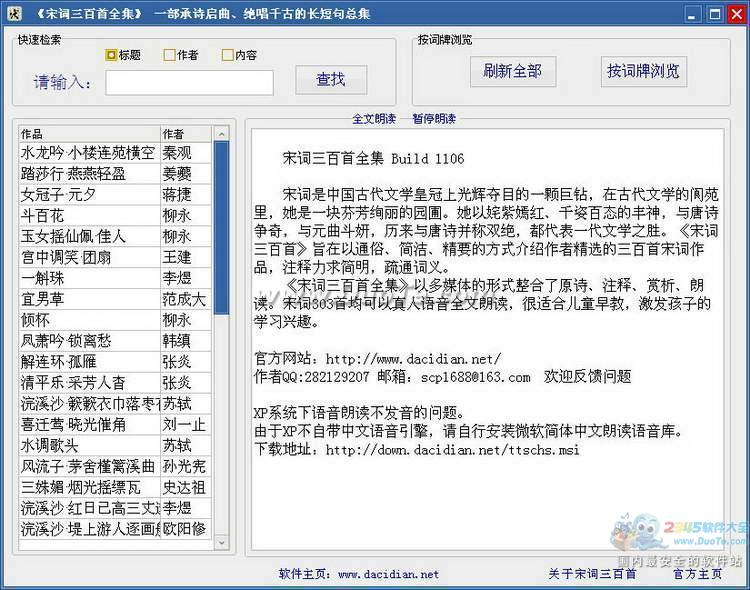Click author cell 王建

pos(186,257)
